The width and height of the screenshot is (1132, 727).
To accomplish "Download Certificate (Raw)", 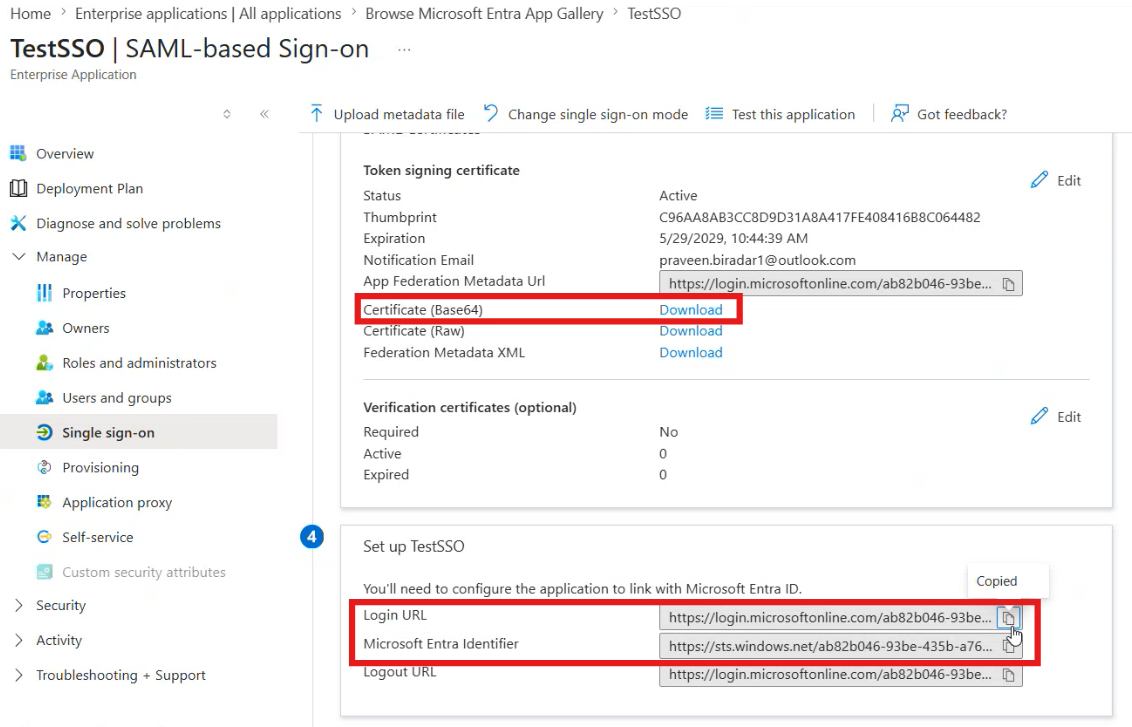I will (690, 331).
